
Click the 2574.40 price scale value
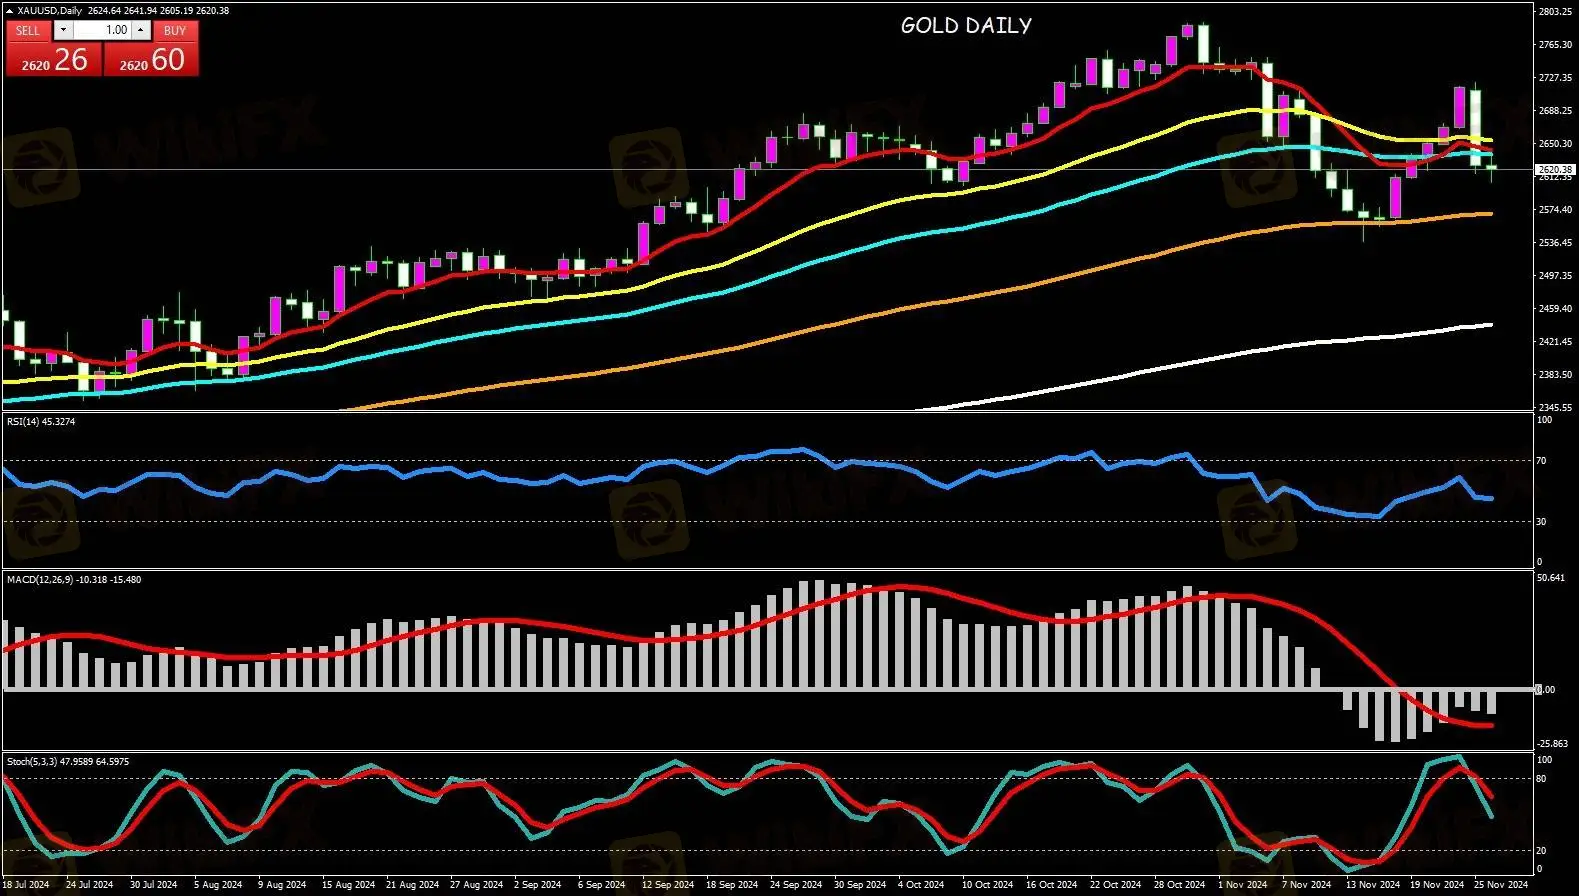(x=1556, y=210)
